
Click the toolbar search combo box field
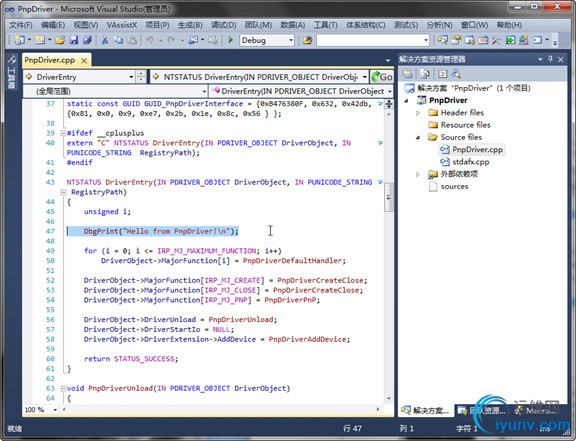click(370, 40)
